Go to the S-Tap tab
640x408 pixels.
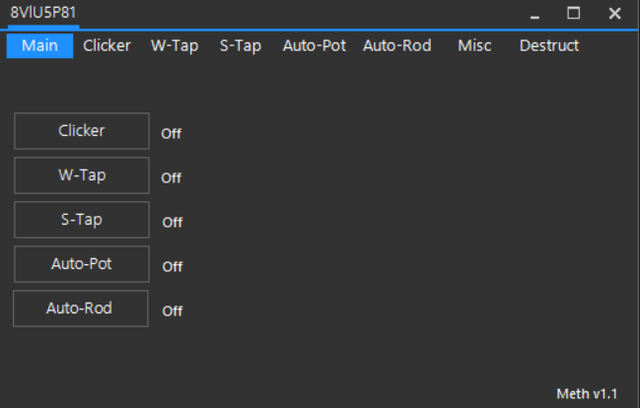coord(240,46)
